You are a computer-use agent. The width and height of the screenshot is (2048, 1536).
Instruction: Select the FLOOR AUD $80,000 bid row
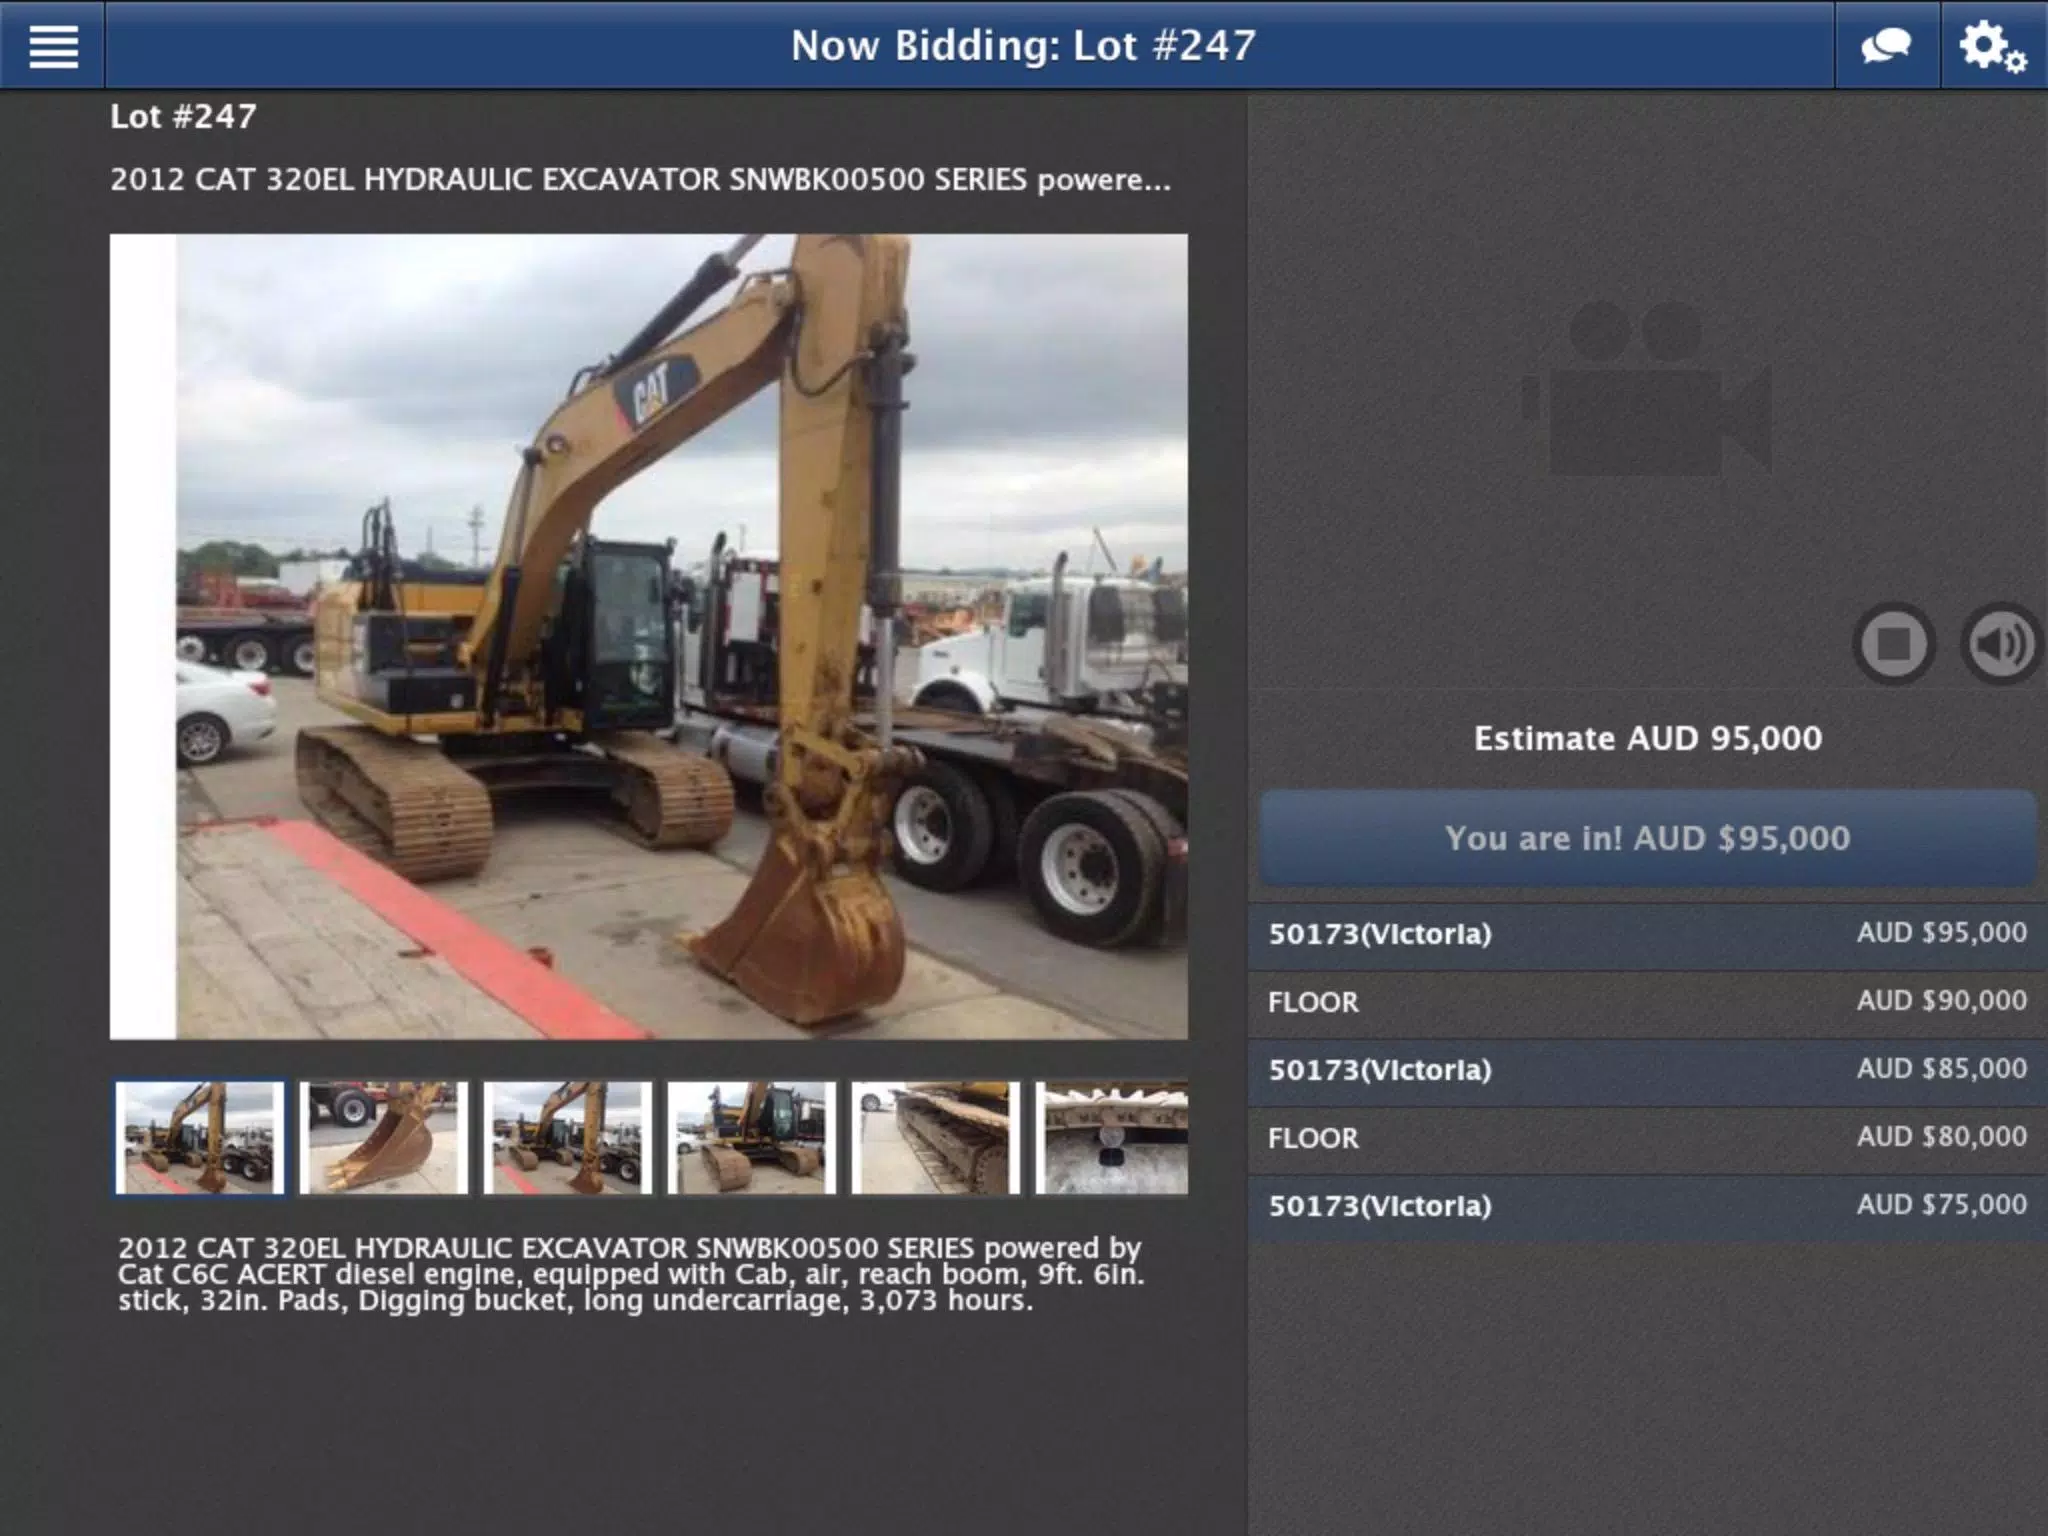pos(1647,1138)
